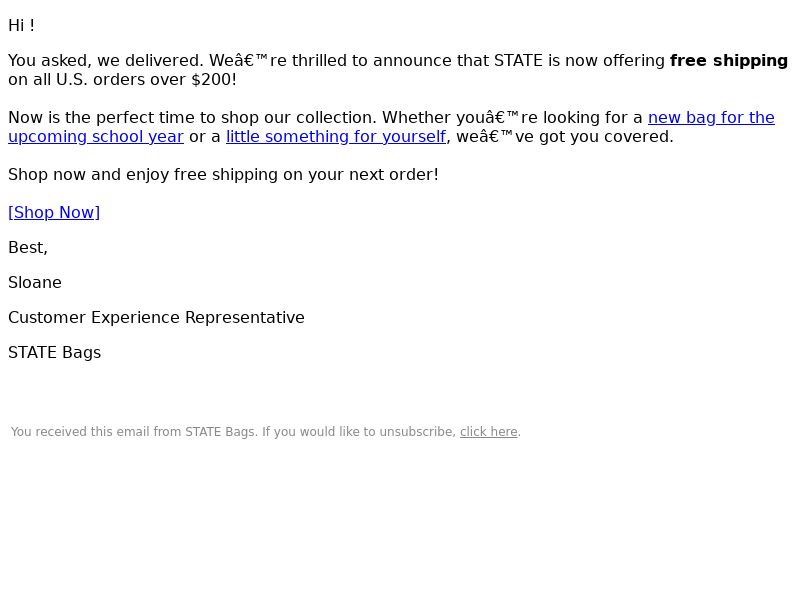800x600 pixels.
Task: Click the unsubscribe 'click here' link
Action: 489,432
